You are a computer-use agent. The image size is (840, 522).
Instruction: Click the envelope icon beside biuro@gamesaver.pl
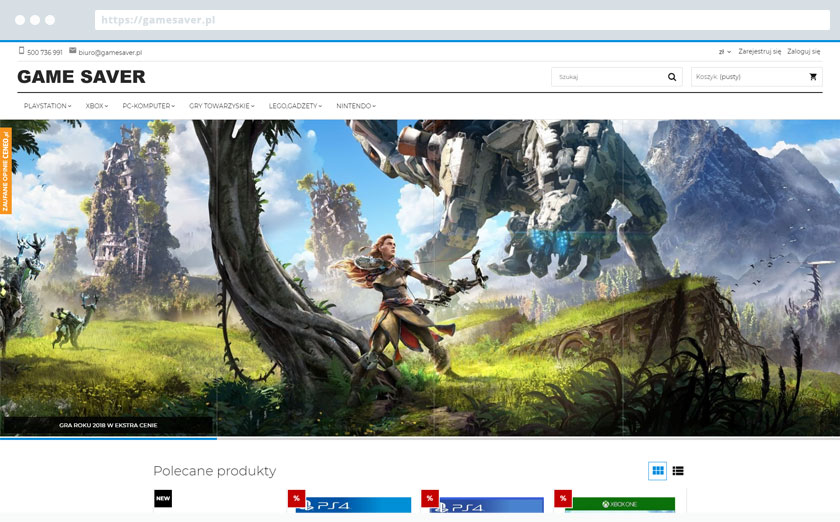pyautogui.click(x=72, y=50)
